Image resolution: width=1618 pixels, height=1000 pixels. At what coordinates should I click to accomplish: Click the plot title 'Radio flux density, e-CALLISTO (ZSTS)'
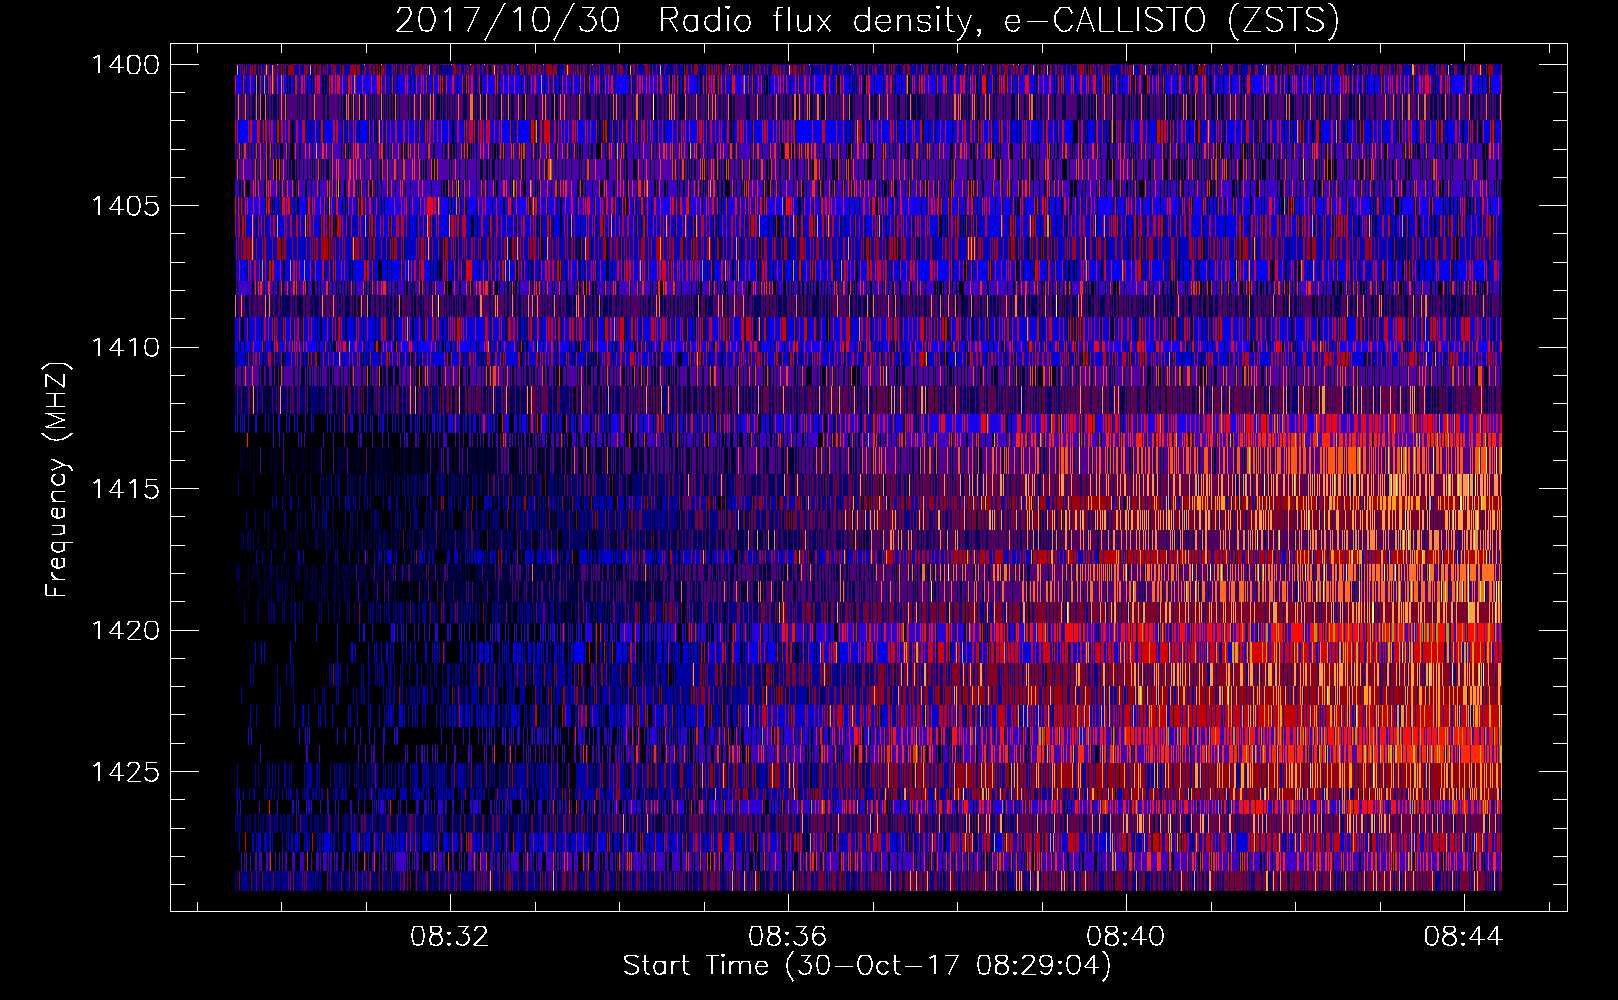(x=998, y=21)
